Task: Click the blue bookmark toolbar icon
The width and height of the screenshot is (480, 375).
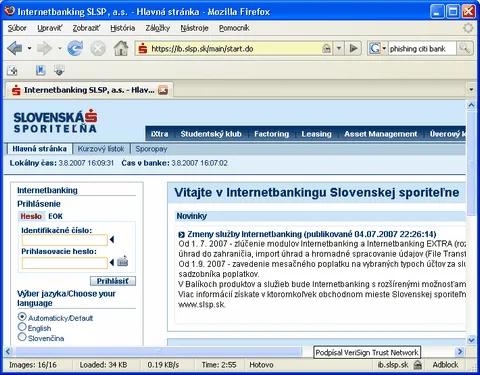Action: (41, 70)
